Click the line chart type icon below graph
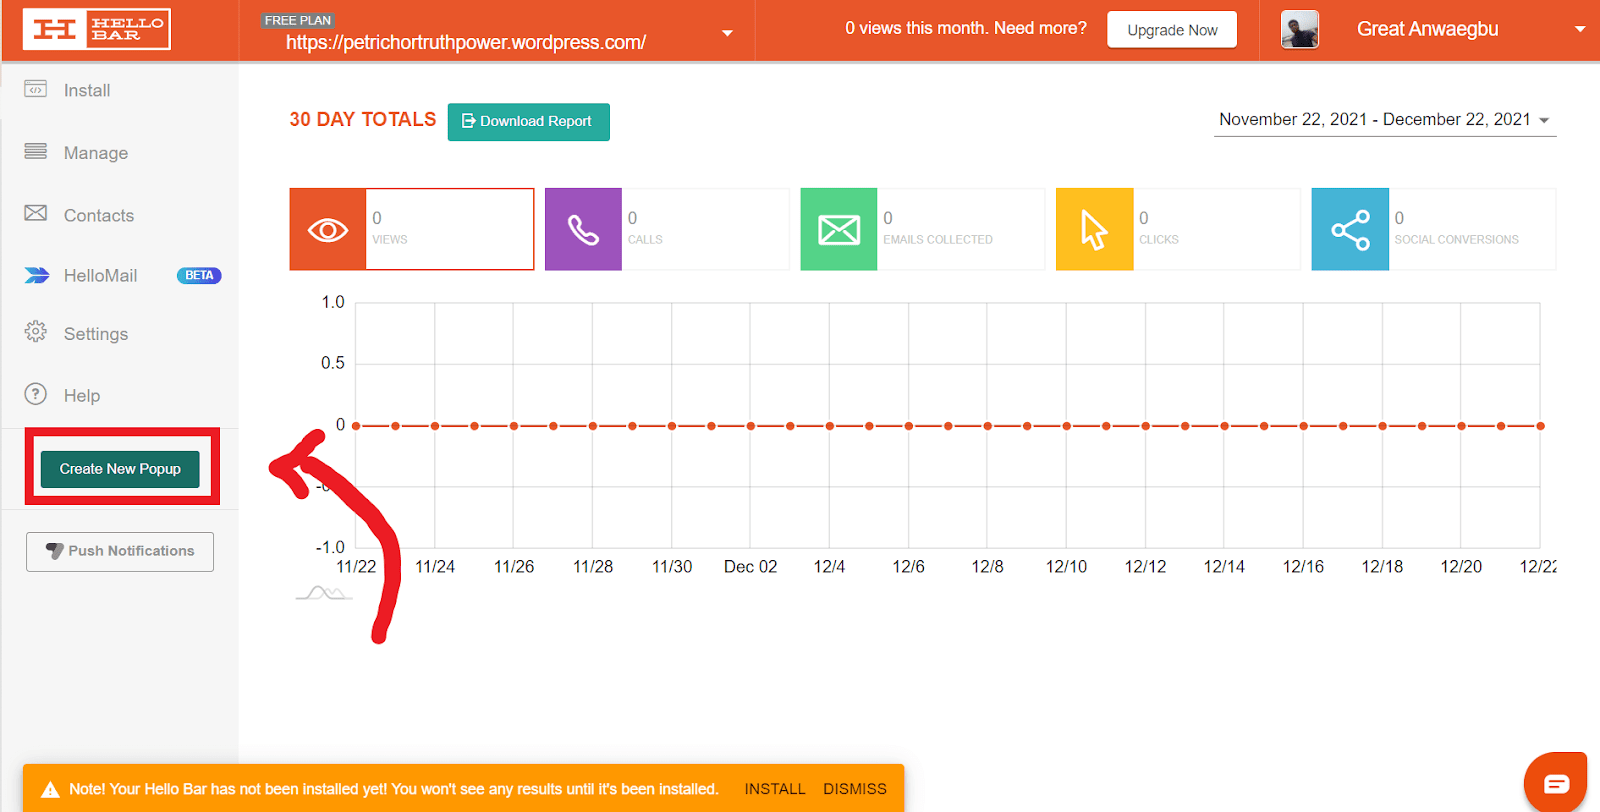Image resolution: width=1600 pixels, height=812 pixels. (324, 593)
